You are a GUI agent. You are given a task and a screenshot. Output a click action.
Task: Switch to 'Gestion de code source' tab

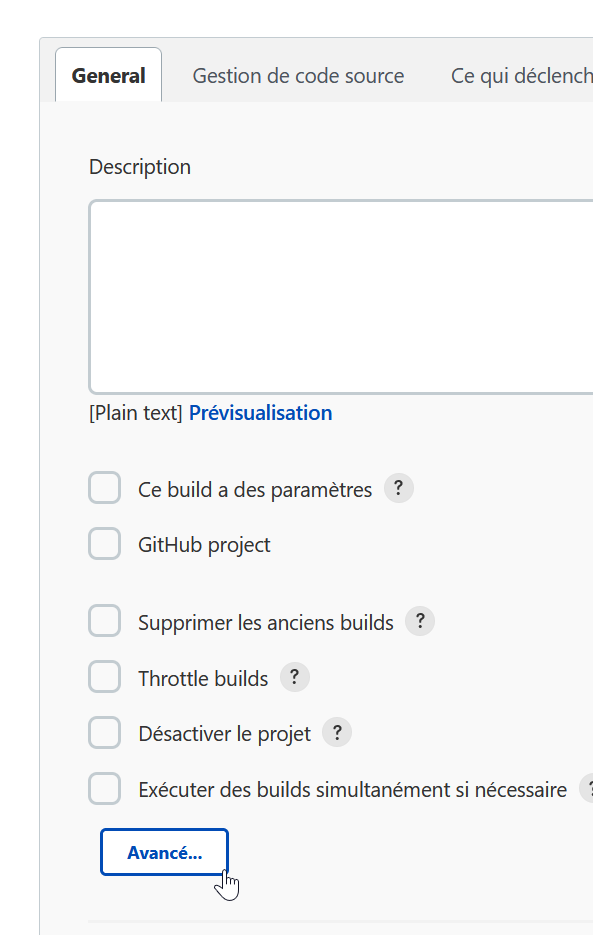pyautogui.click(x=298, y=76)
